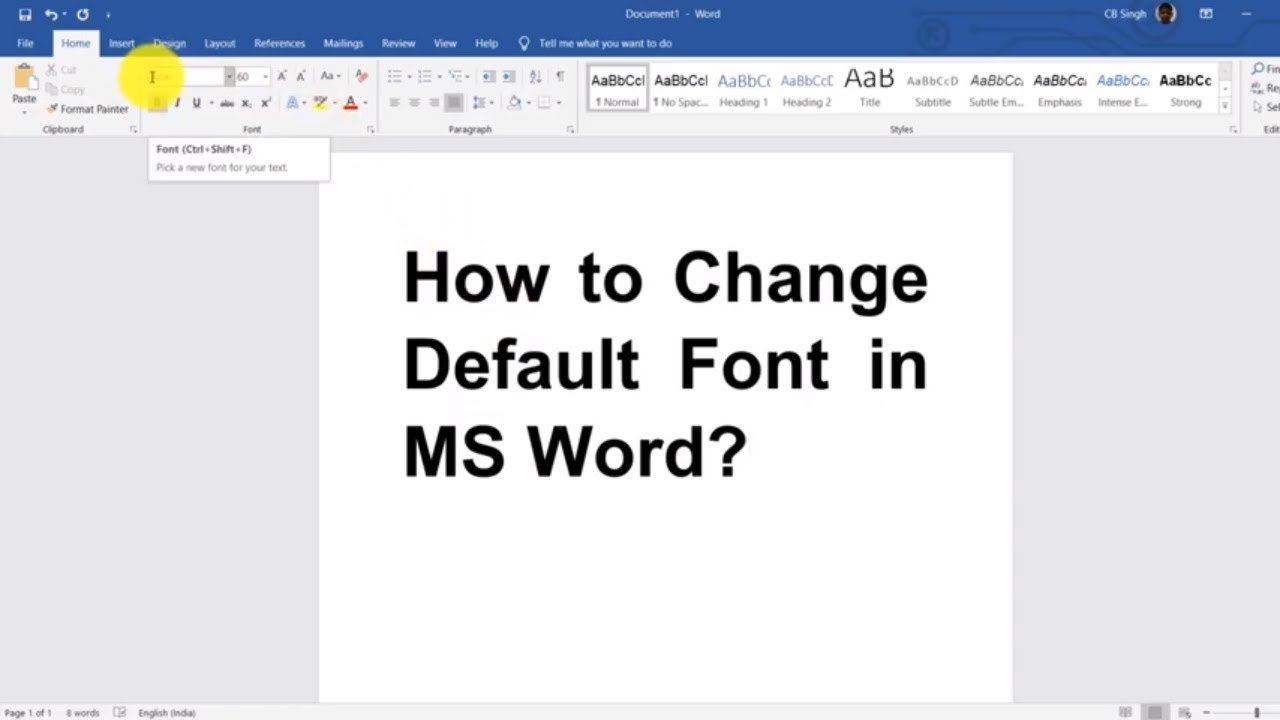
Task: Click the Paste clipboard icon
Action: point(24,78)
